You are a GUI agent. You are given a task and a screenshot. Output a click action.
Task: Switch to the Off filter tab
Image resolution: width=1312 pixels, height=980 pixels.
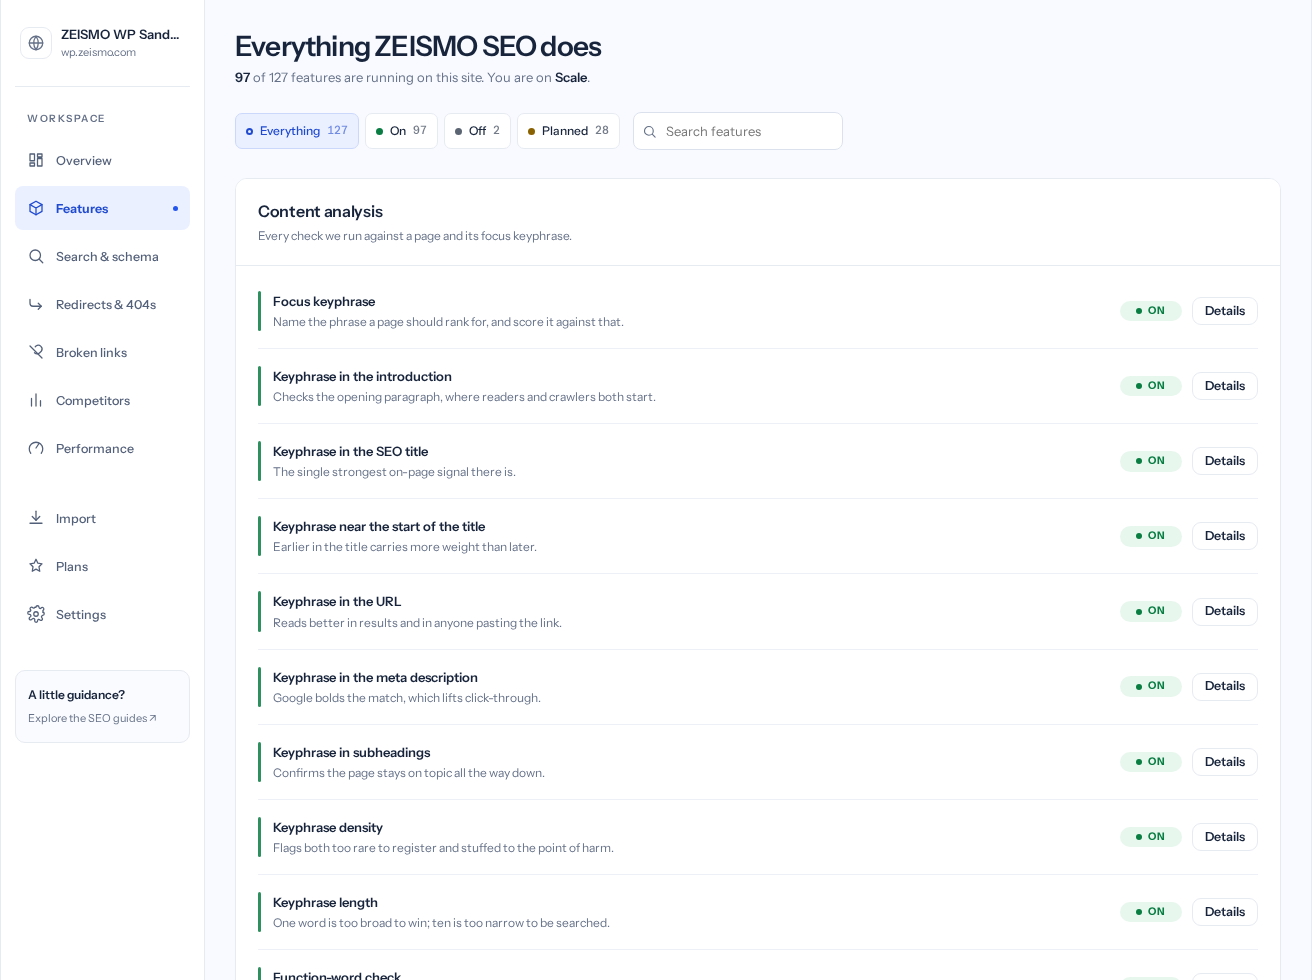(477, 131)
